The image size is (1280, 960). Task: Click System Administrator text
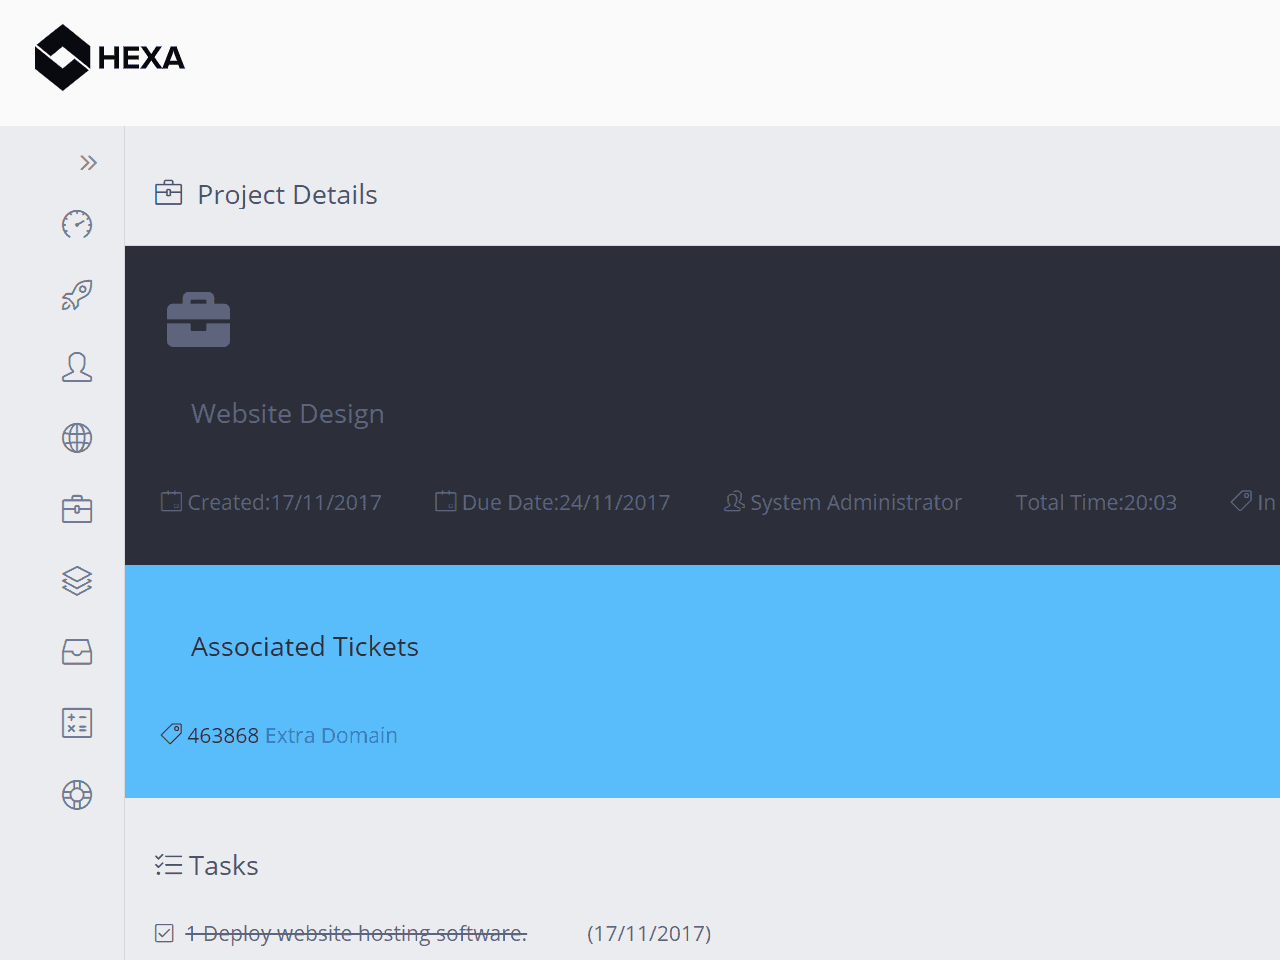856,503
